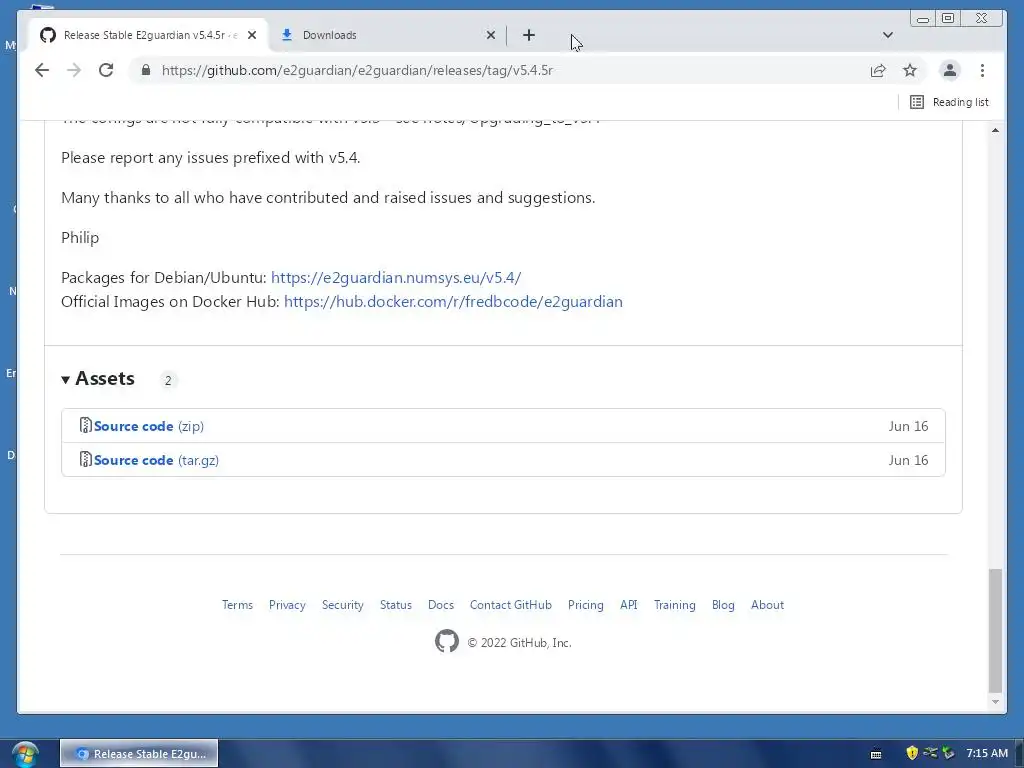View site info via the padlock icon
The height and width of the screenshot is (768, 1024).
(x=146, y=70)
